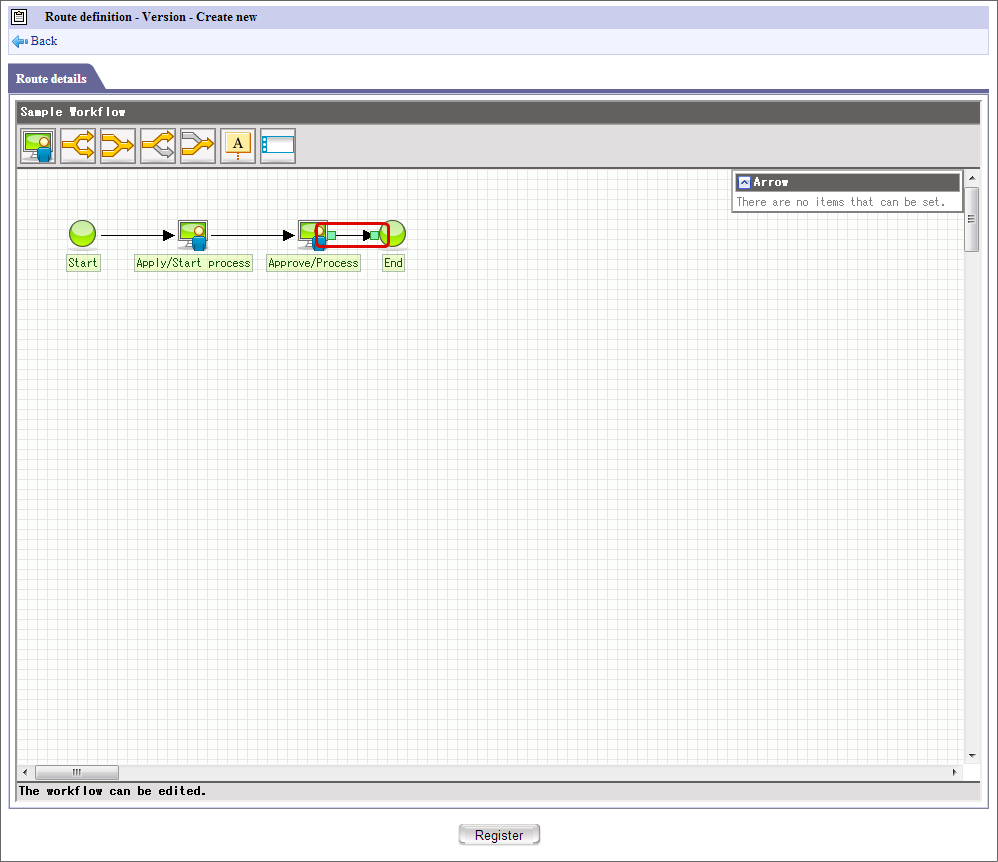Collapse the Arrow properties panel
Screen dimensions: 998x862
[x=744, y=183]
